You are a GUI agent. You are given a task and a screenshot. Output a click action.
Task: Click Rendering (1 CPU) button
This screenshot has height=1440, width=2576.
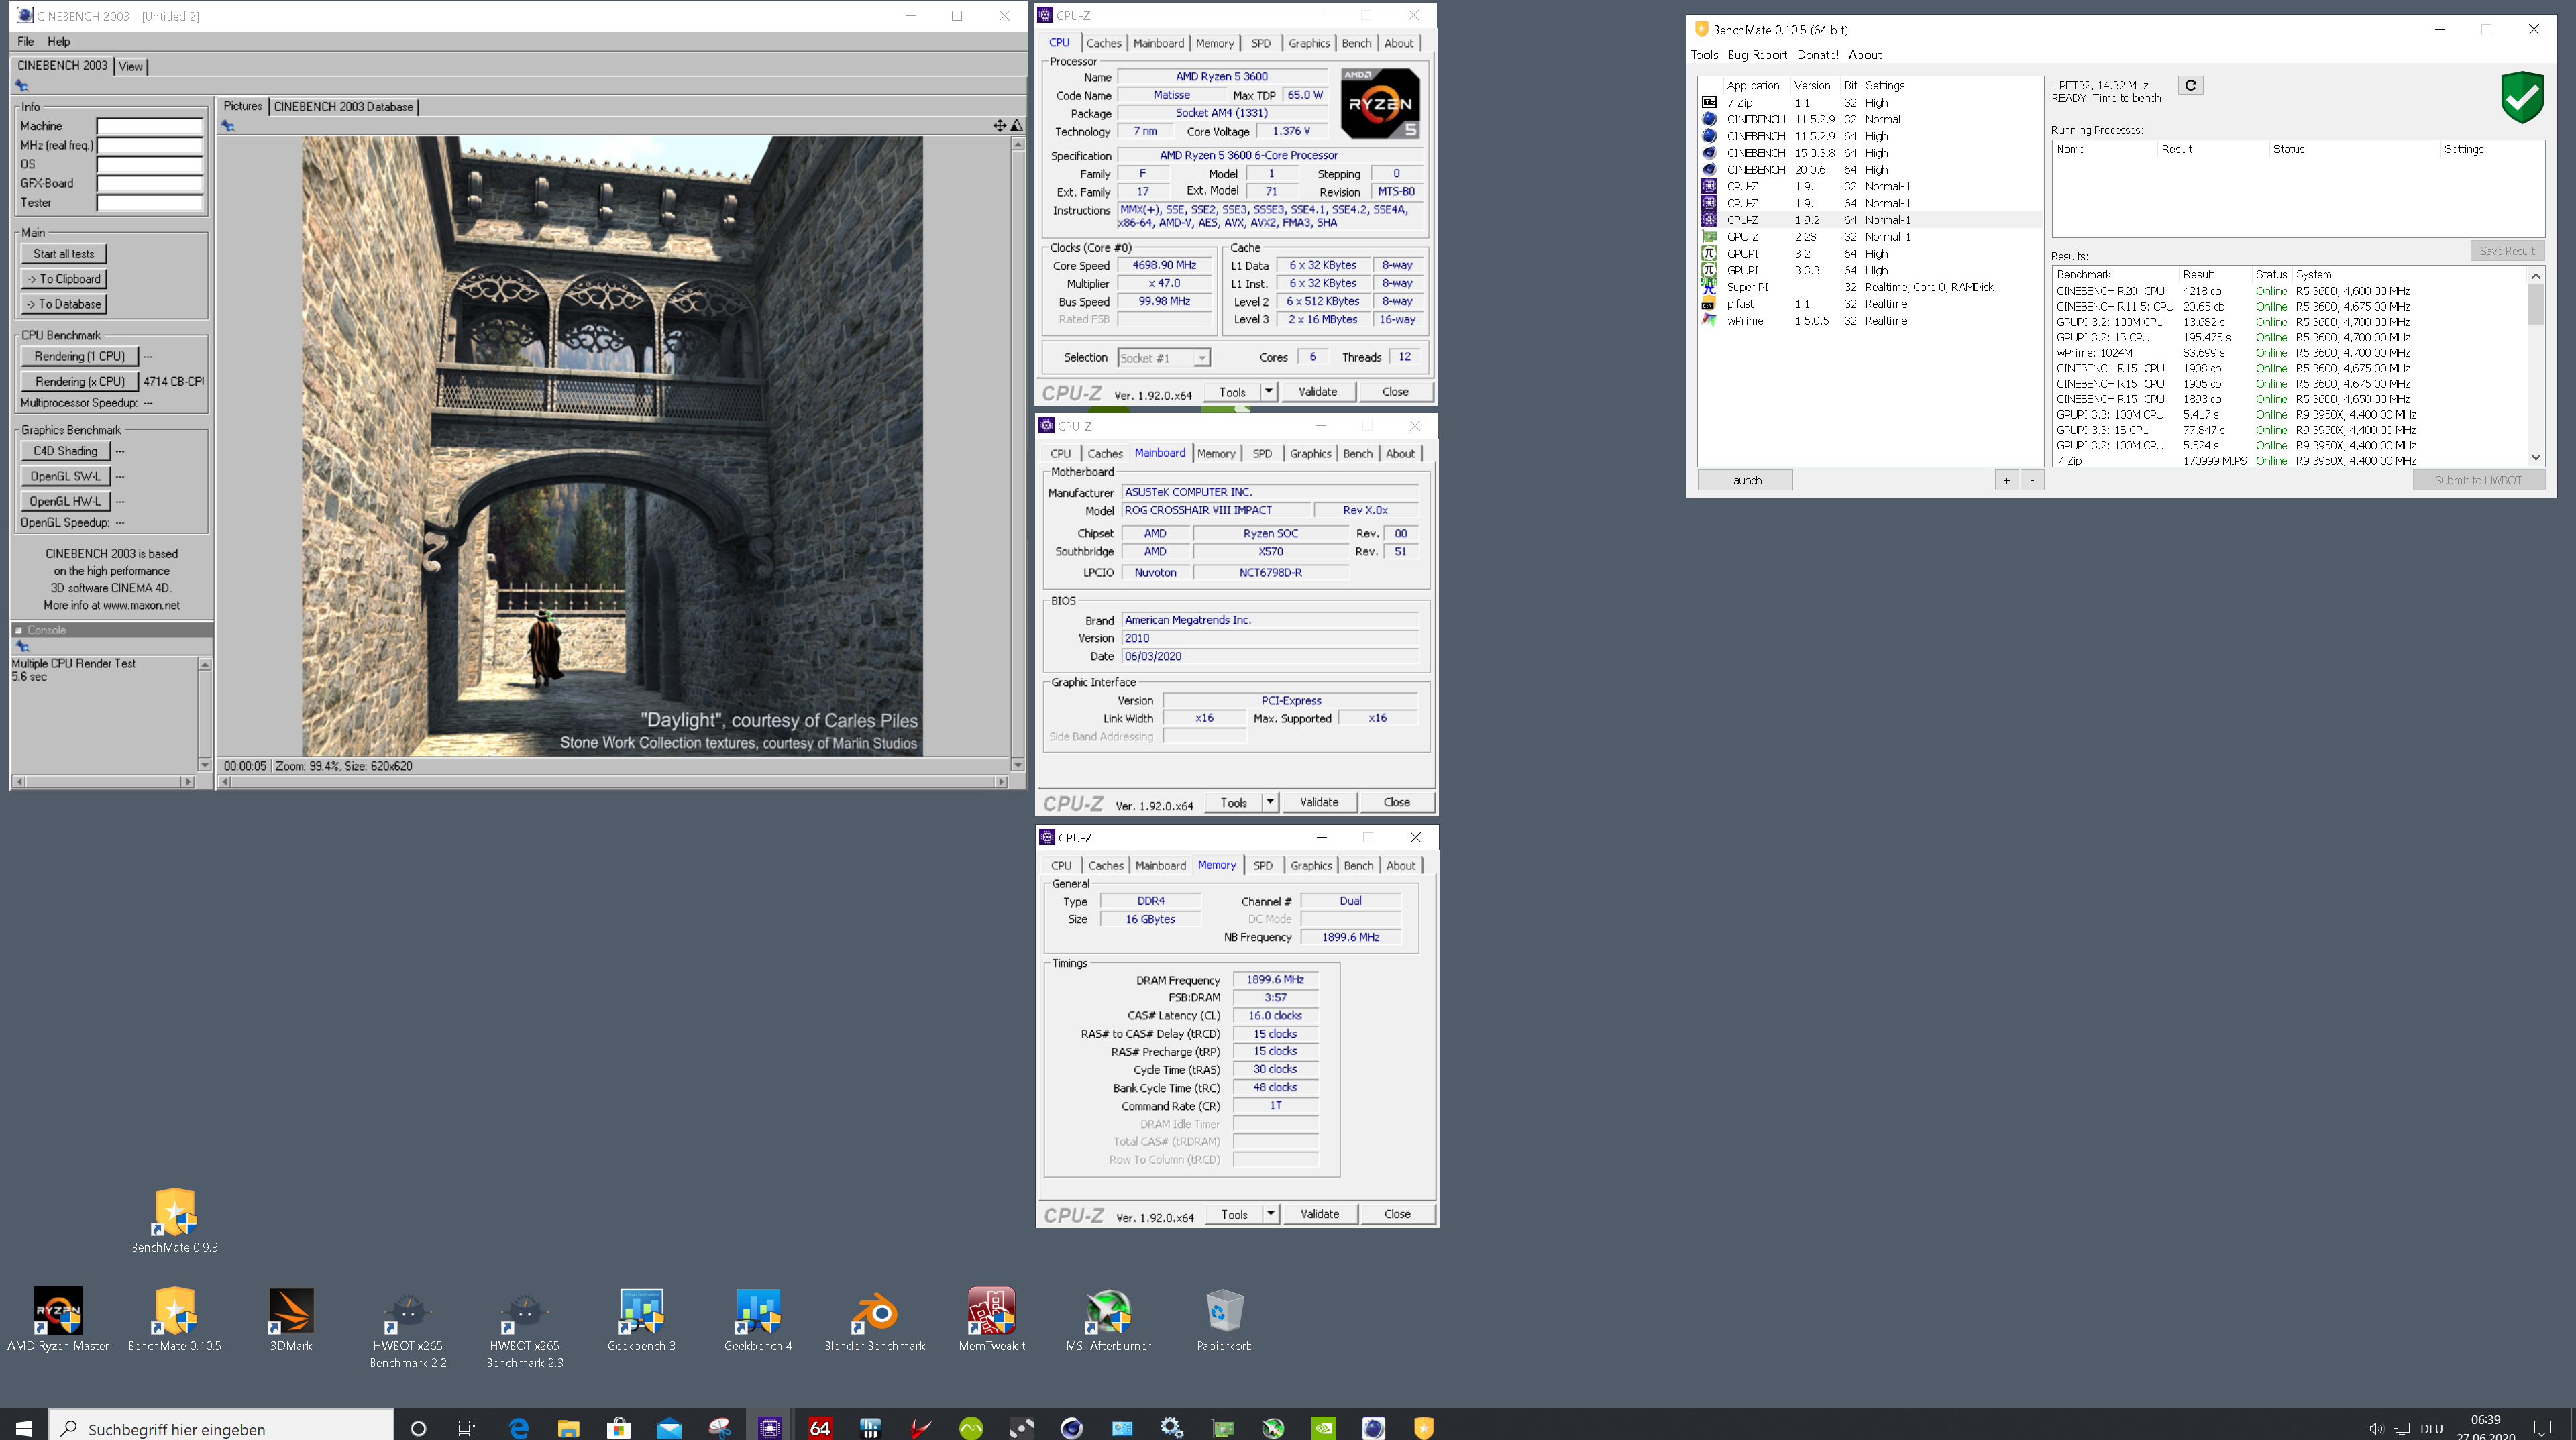tap(80, 356)
